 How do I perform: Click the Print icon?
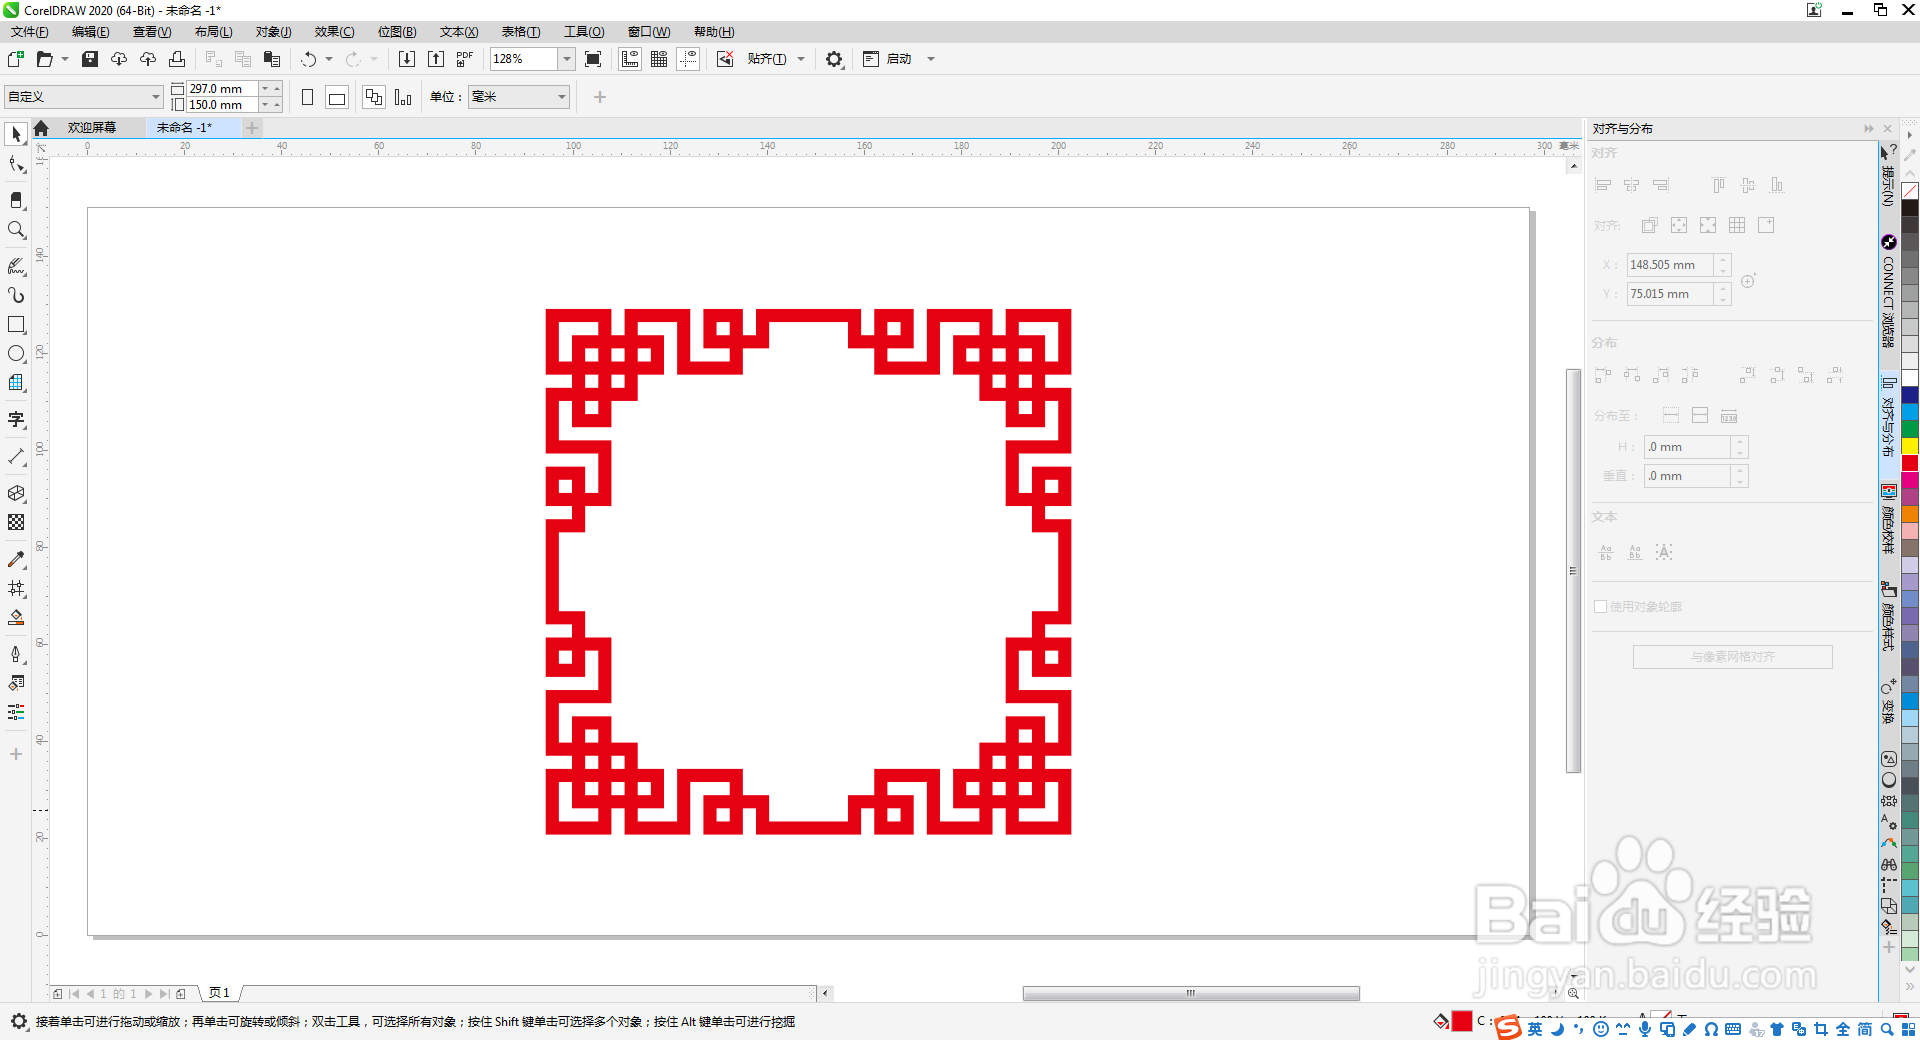coord(177,59)
